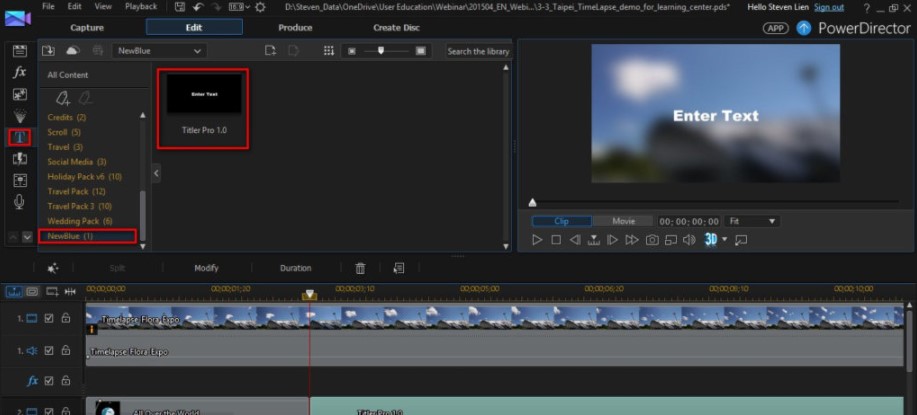Image resolution: width=917 pixels, height=415 pixels.
Task: Click the add tracks icon
Action: (x=52, y=291)
